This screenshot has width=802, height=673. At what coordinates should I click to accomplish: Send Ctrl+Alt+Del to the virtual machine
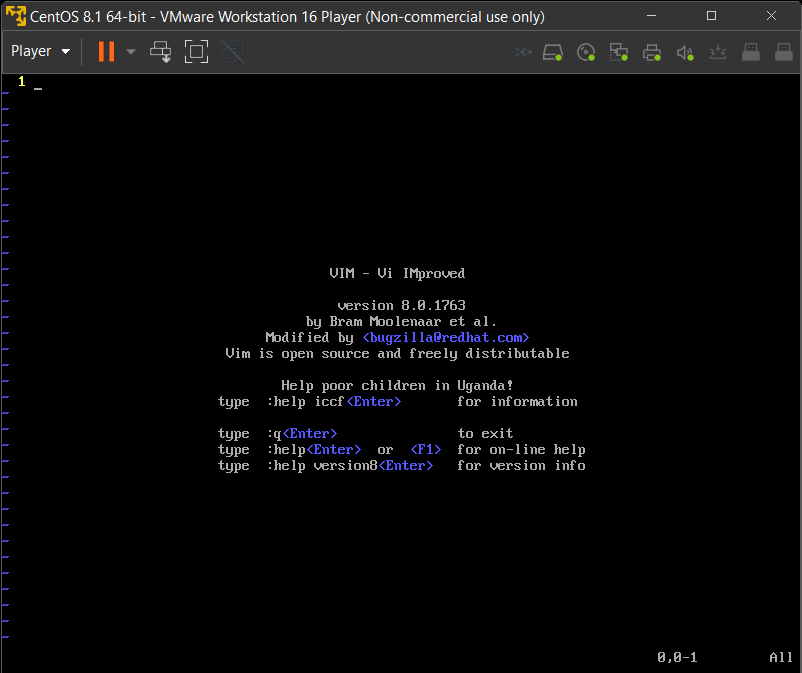[x=161, y=52]
